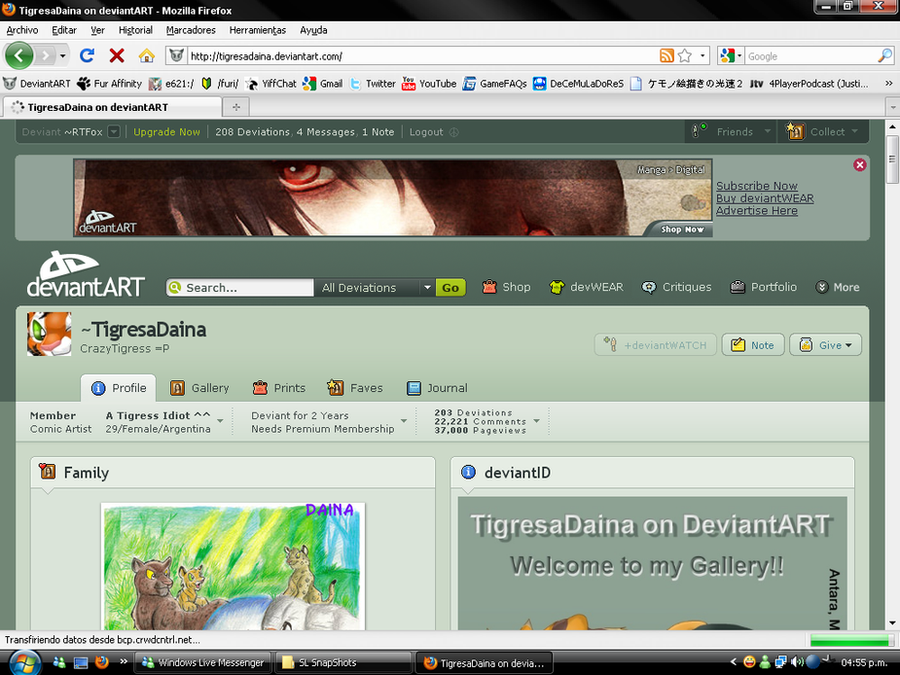This screenshot has height=675, width=900.
Task: Expand the Deviant for 2 Years details
Action: click(404, 421)
